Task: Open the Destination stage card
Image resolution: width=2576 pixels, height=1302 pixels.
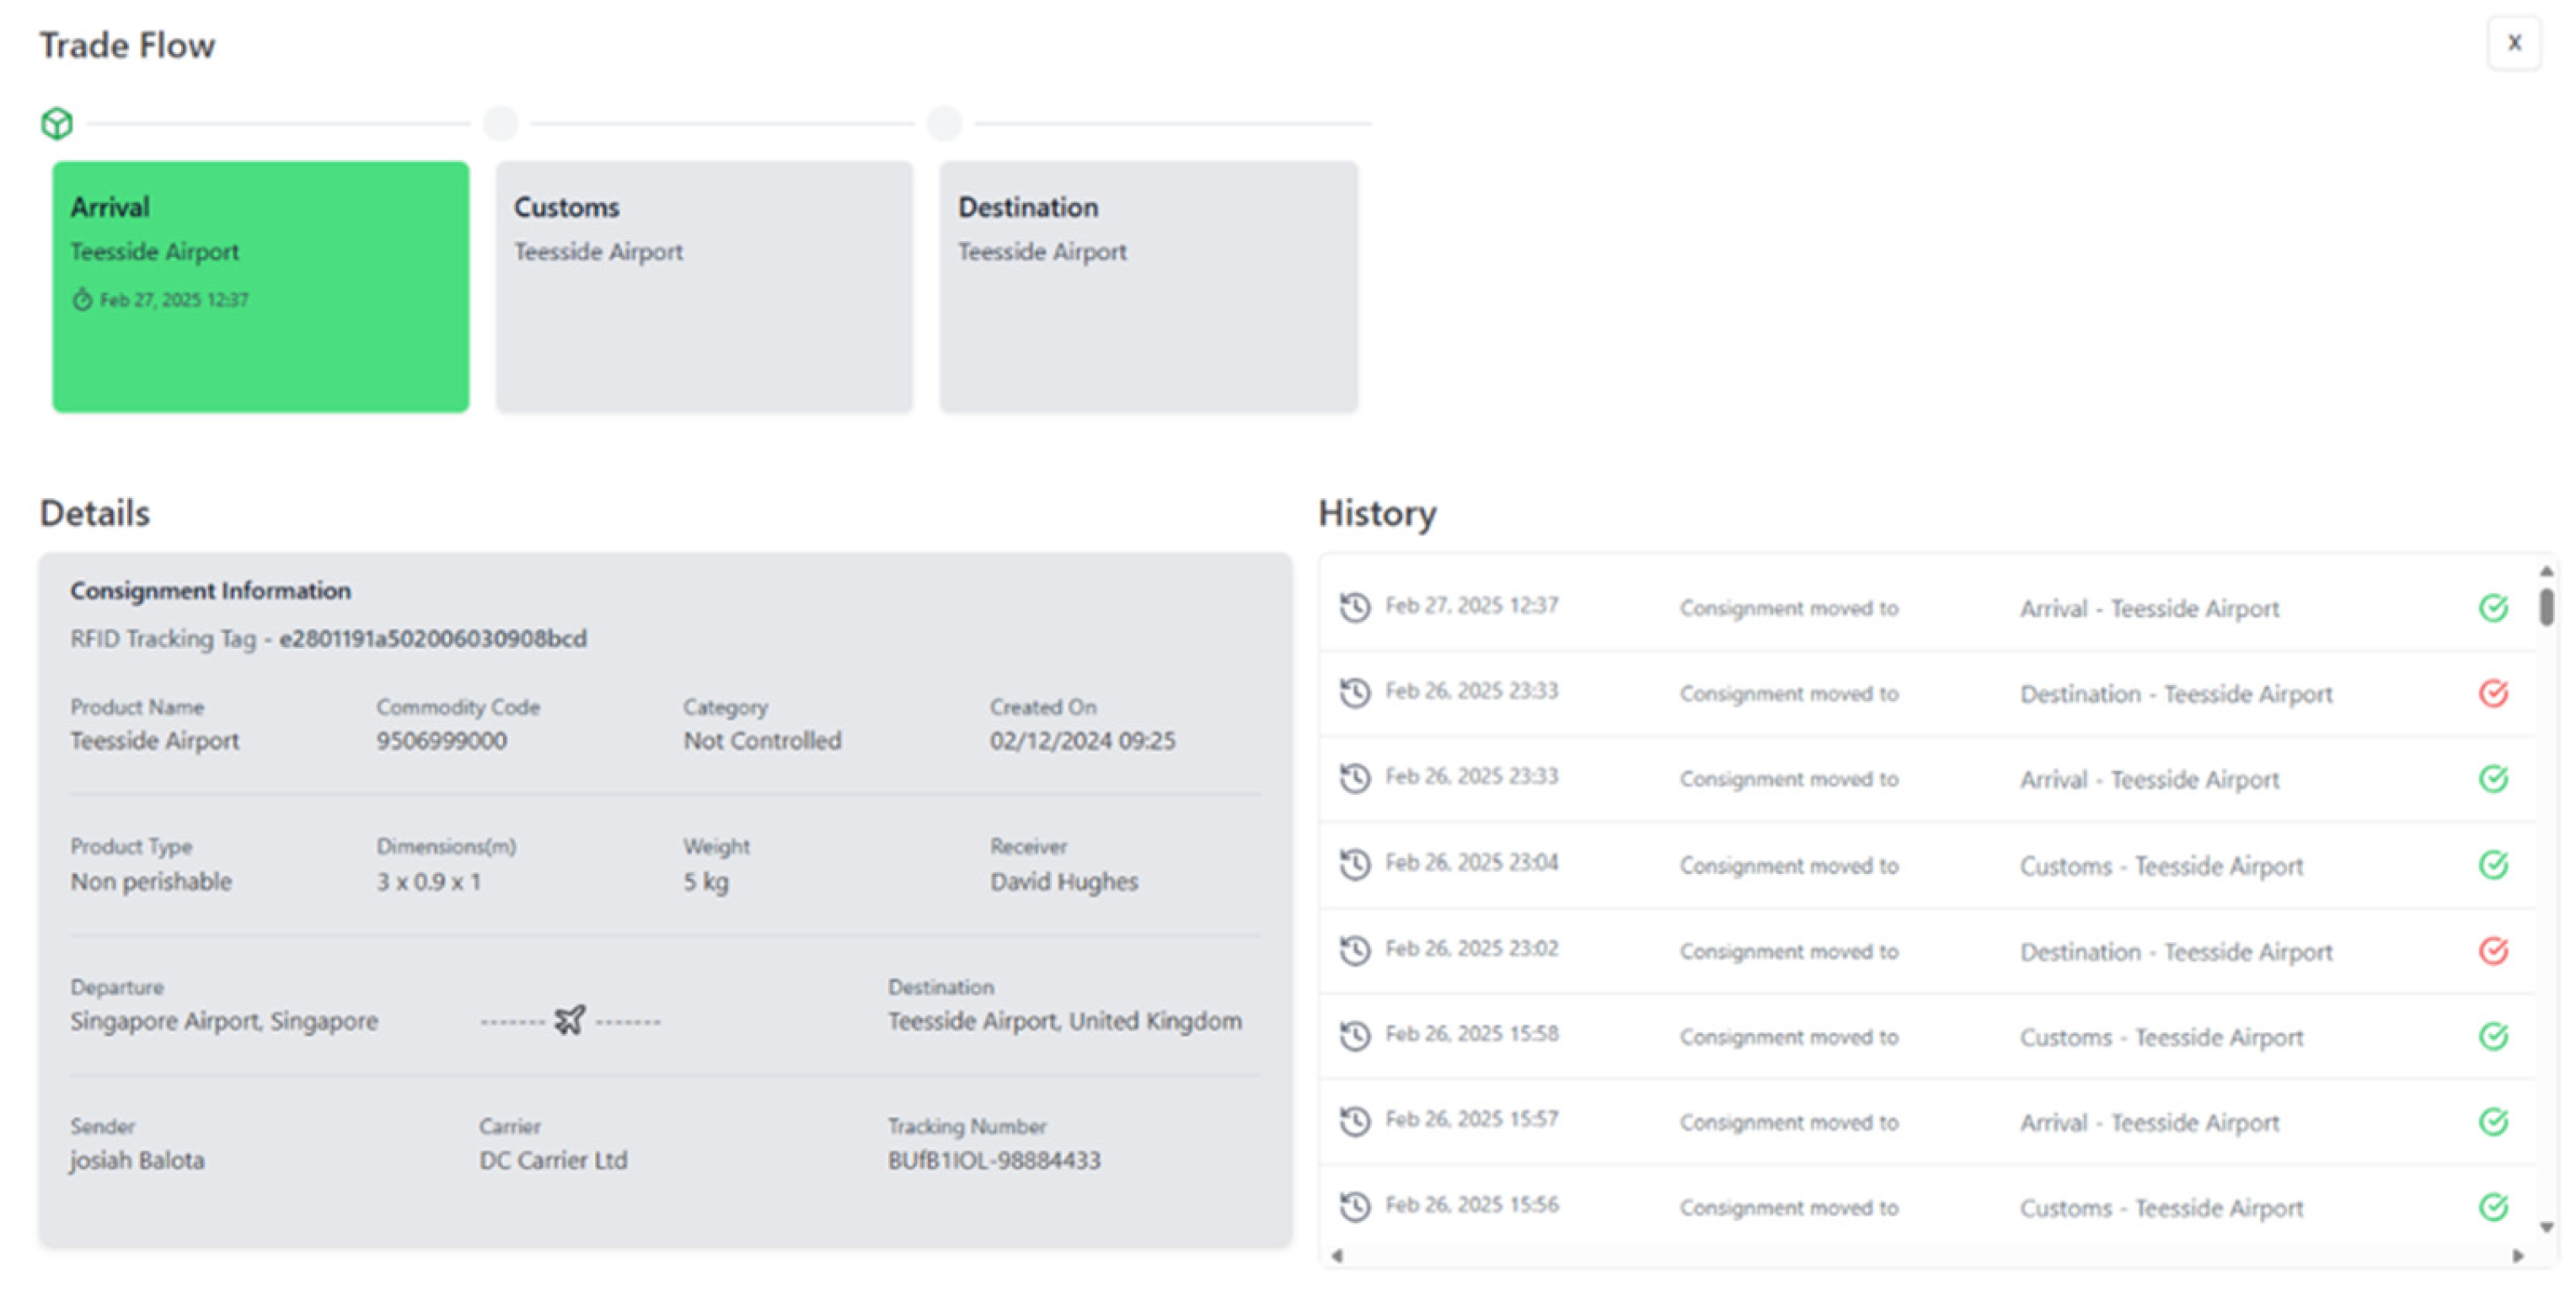Action: coord(1148,287)
